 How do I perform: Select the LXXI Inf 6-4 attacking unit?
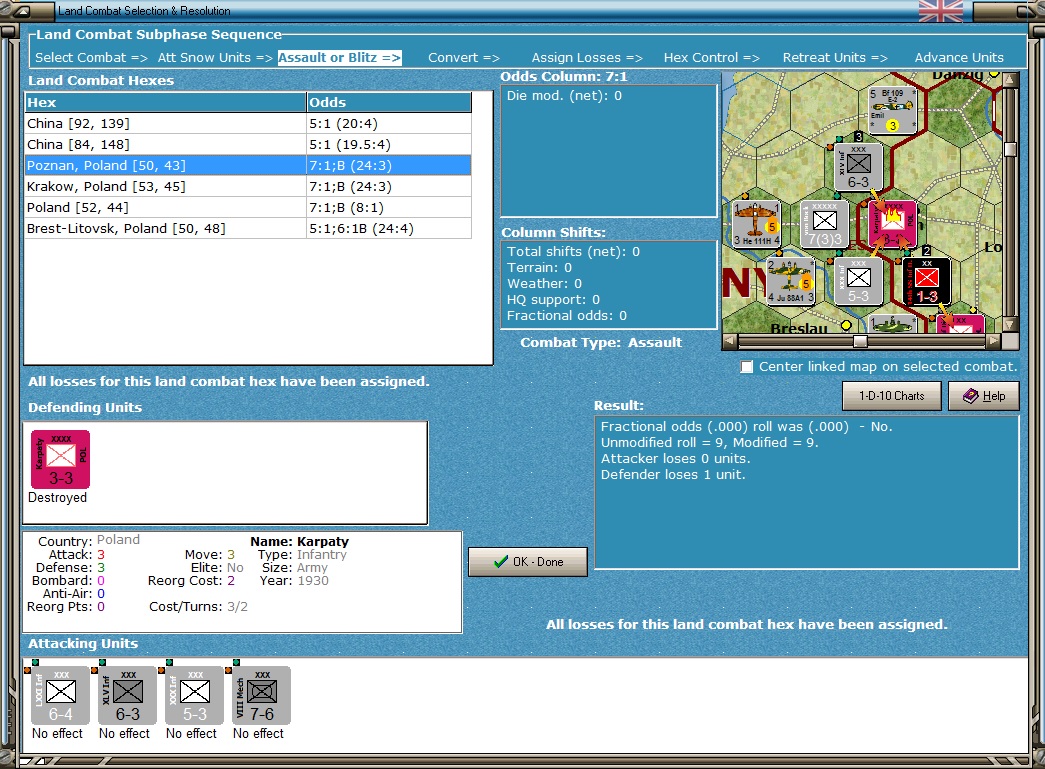61,695
